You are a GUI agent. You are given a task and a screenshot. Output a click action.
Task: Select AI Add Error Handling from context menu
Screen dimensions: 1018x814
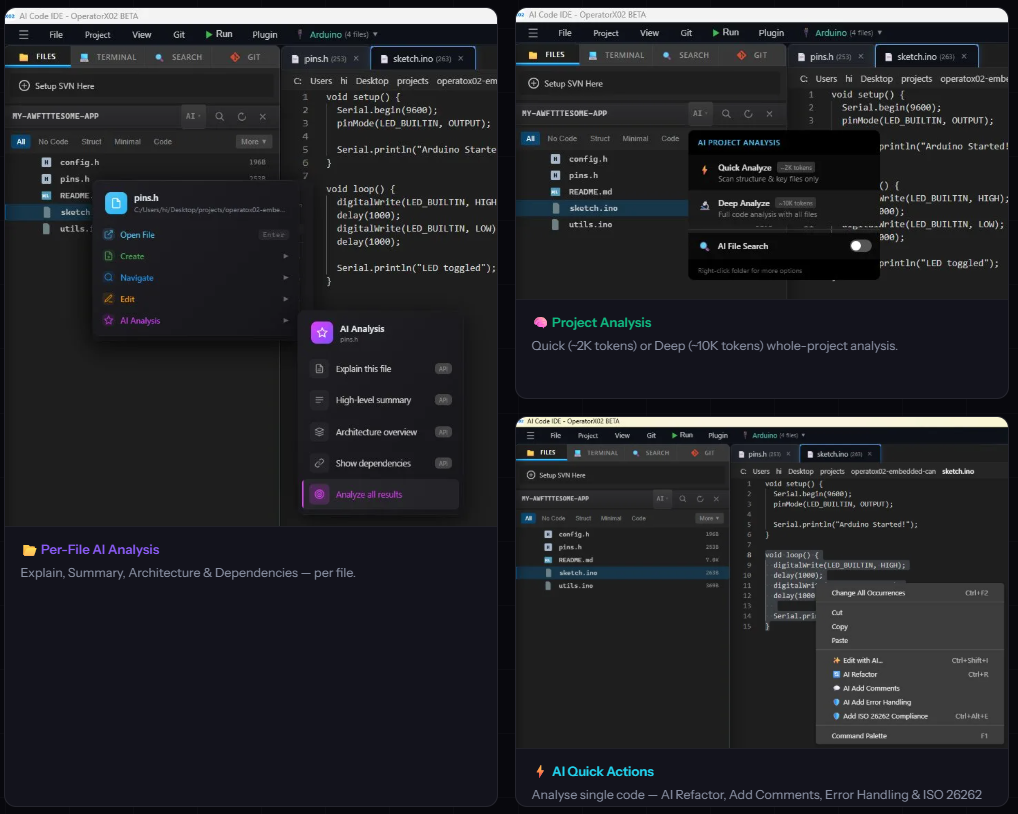click(x=878, y=701)
